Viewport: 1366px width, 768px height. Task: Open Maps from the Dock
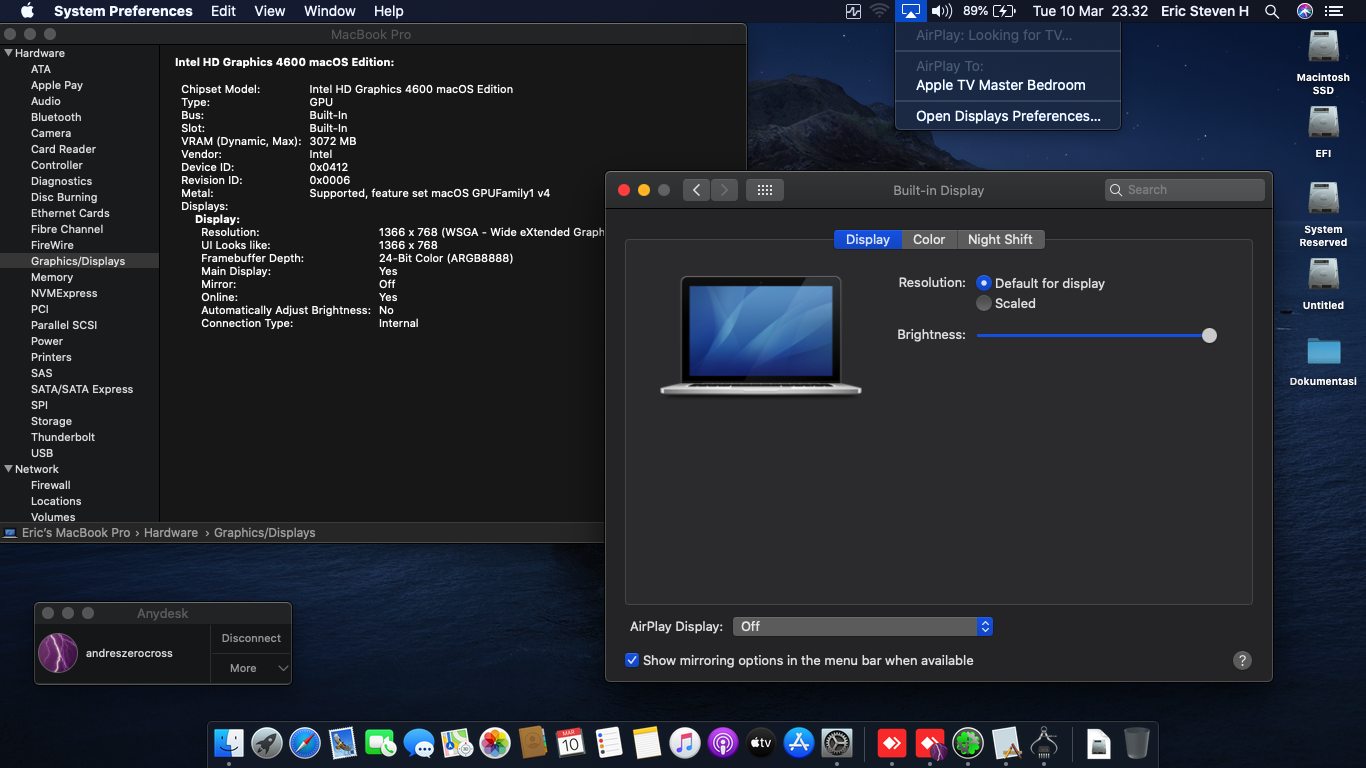pos(457,743)
